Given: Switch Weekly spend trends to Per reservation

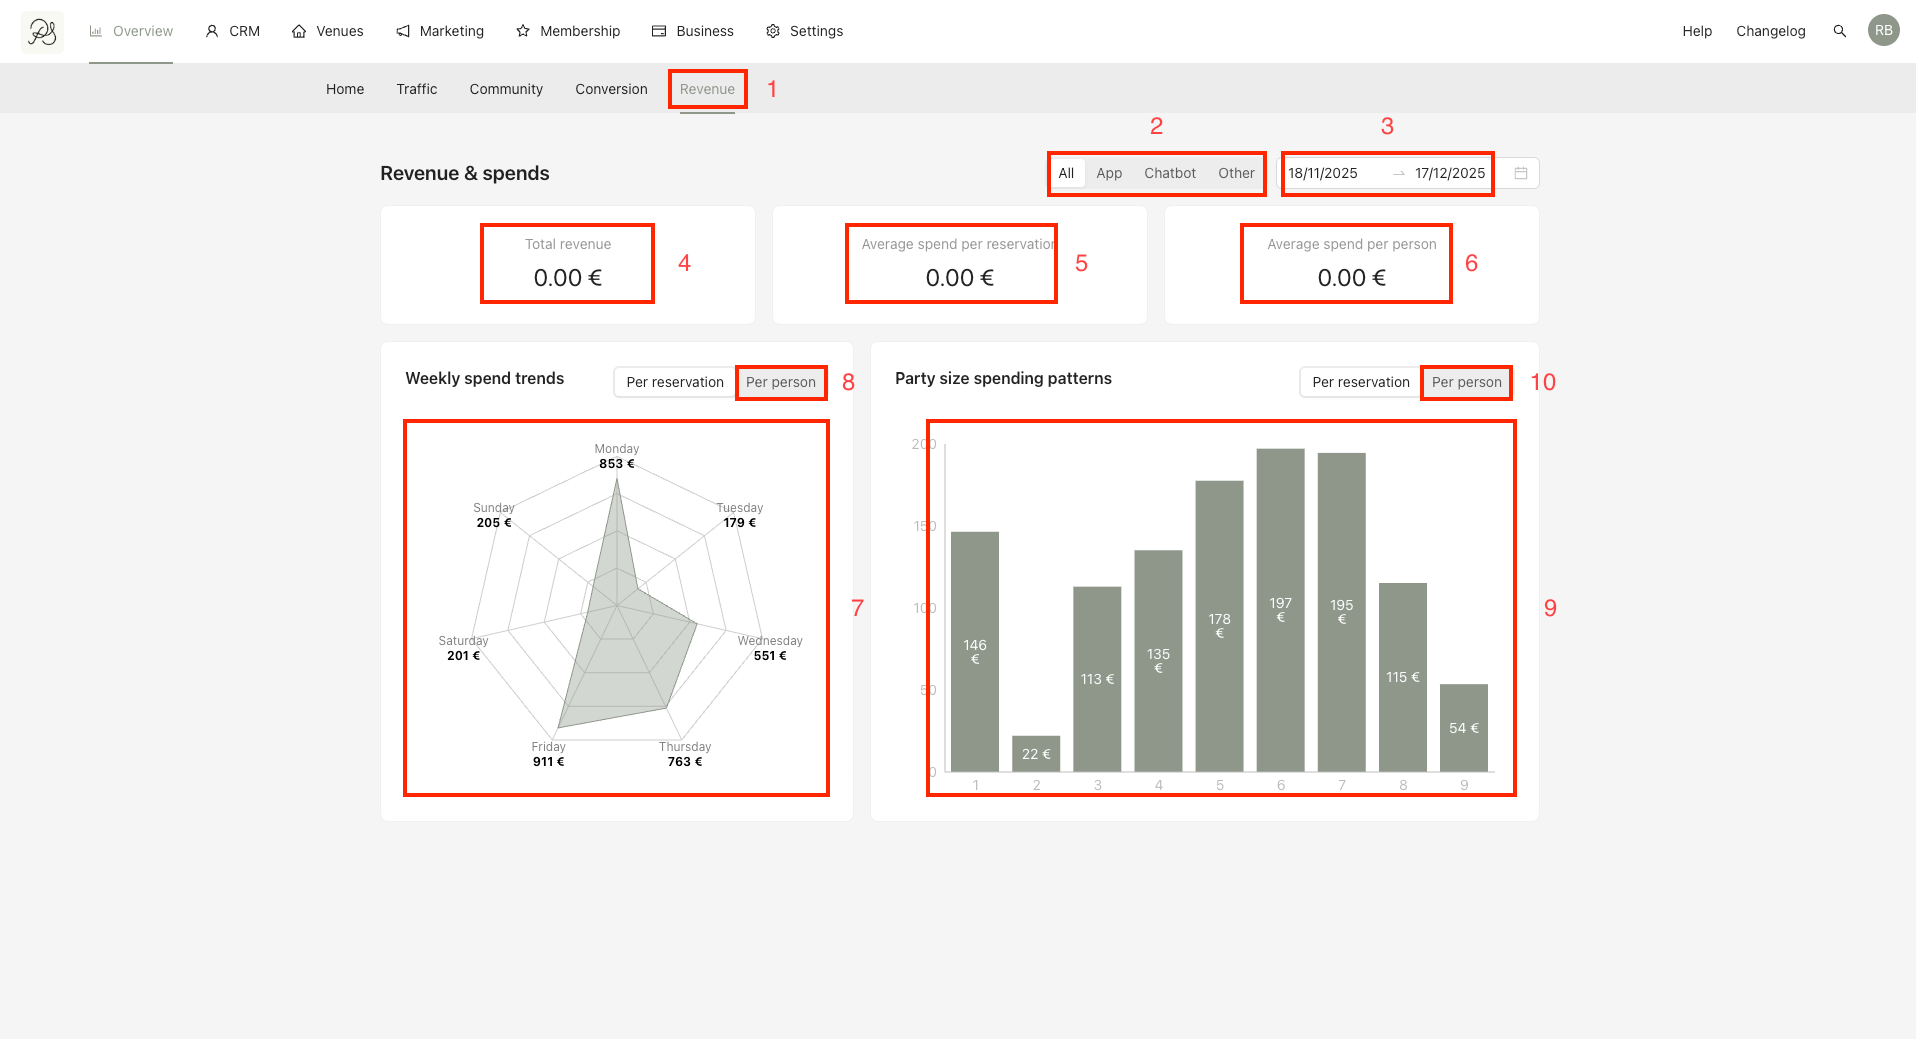Looking at the screenshot, I should pyautogui.click(x=675, y=382).
